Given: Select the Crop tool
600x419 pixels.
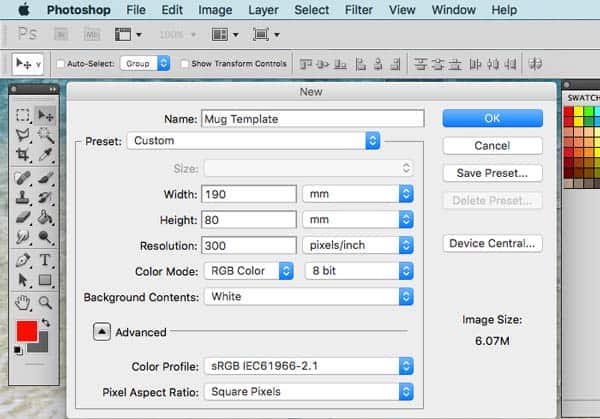Looking at the screenshot, I should (x=23, y=155).
